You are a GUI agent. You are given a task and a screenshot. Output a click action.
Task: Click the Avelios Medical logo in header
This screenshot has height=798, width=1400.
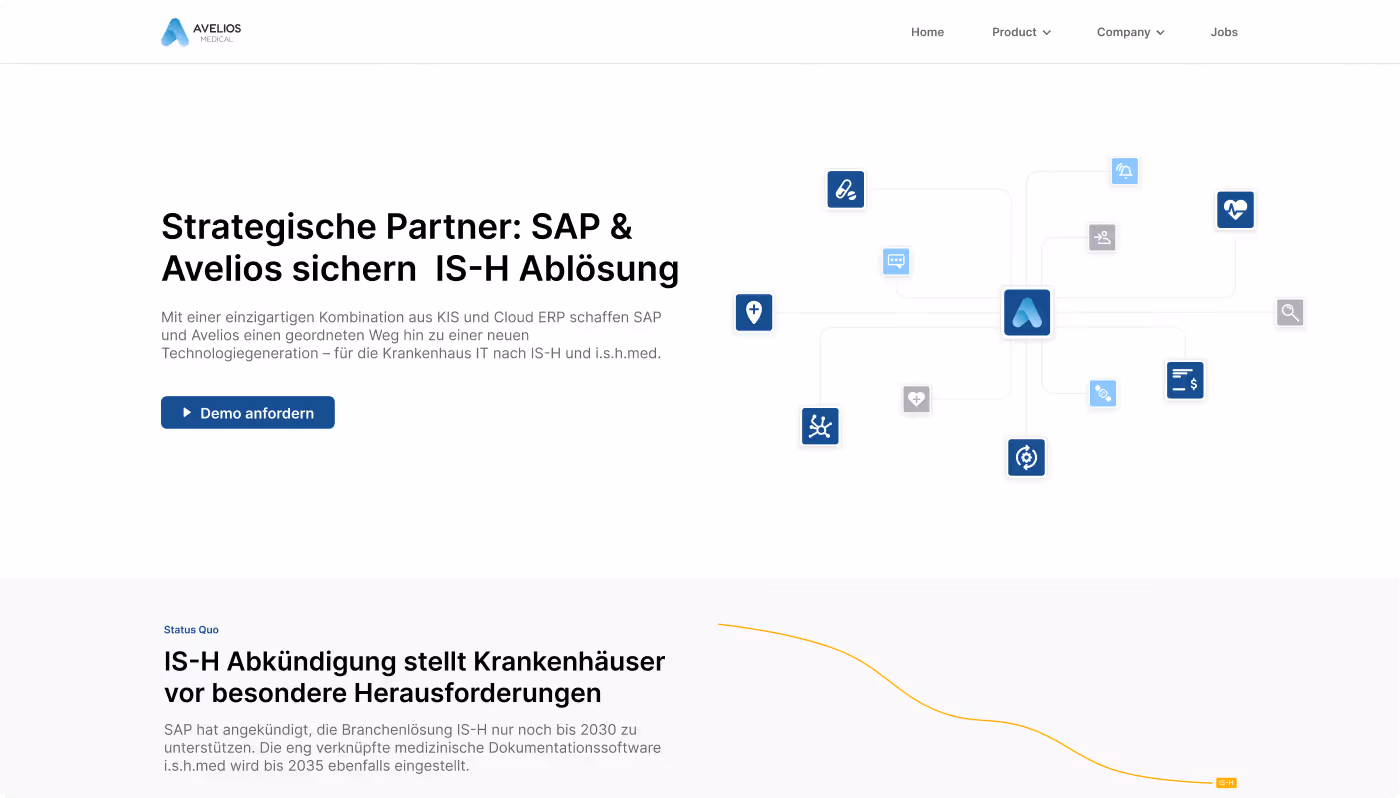tap(201, 32)
